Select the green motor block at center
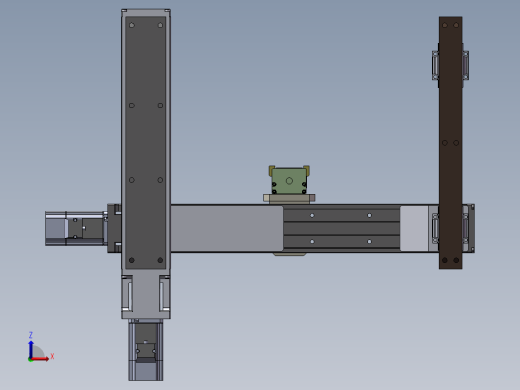520x390 pixels. 289,181
